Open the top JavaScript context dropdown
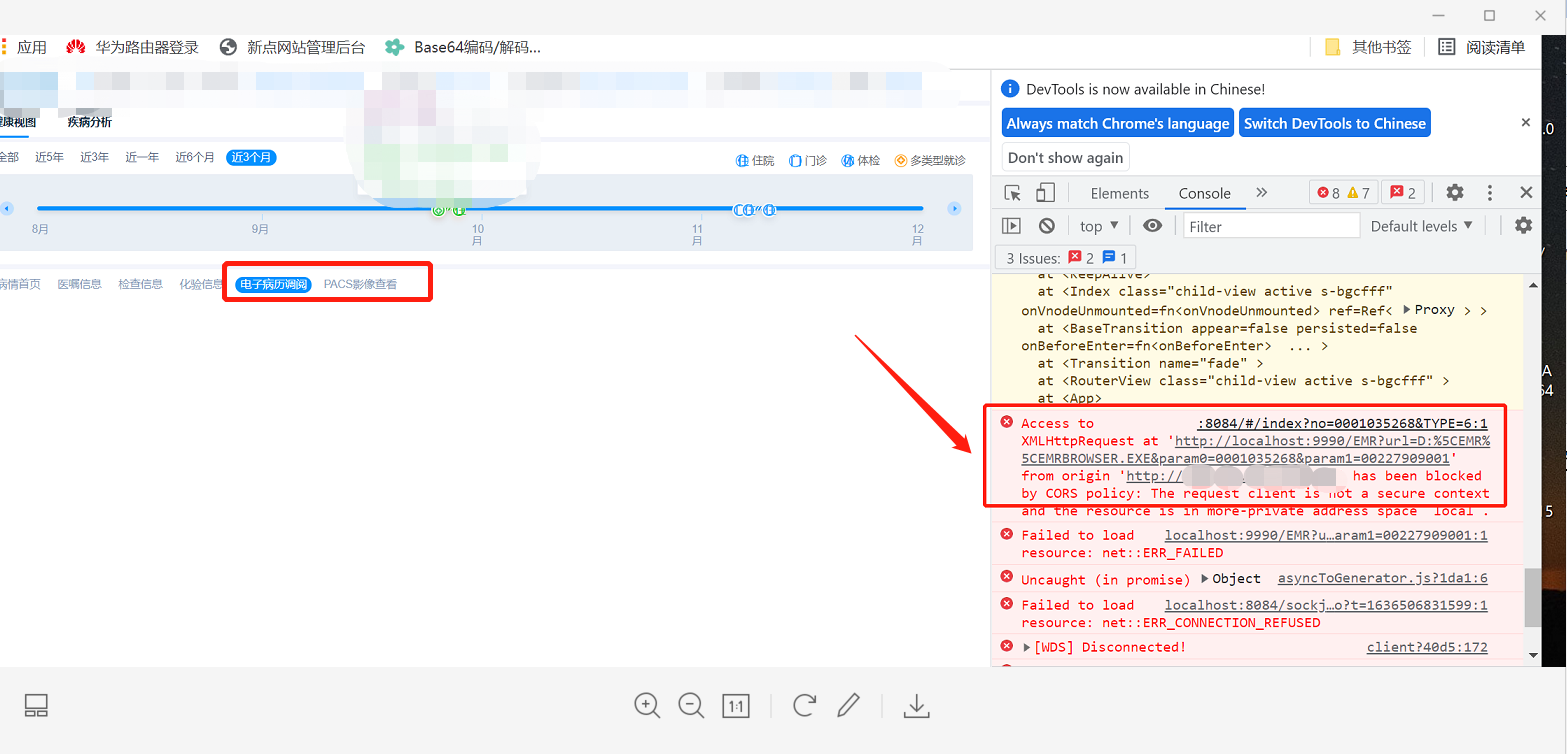Viewport: 1567px width, 754px height. coord(1099,226)
